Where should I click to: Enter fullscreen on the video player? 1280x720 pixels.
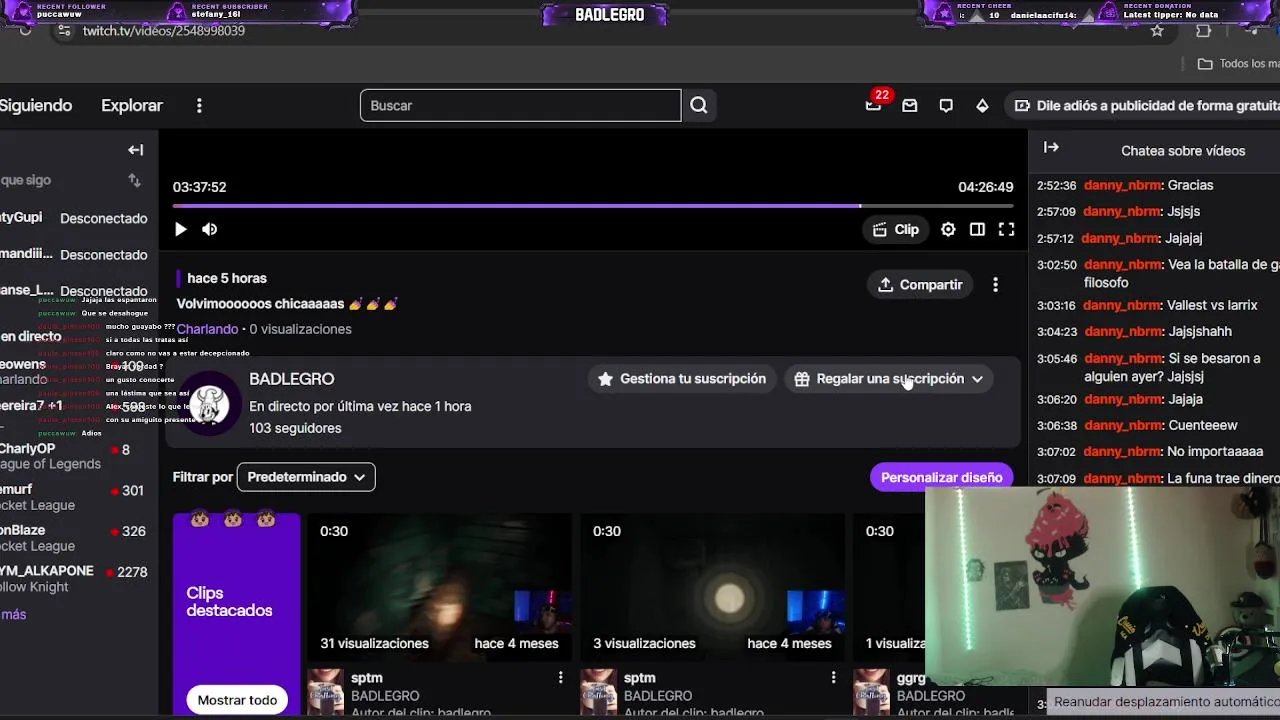1006,229
